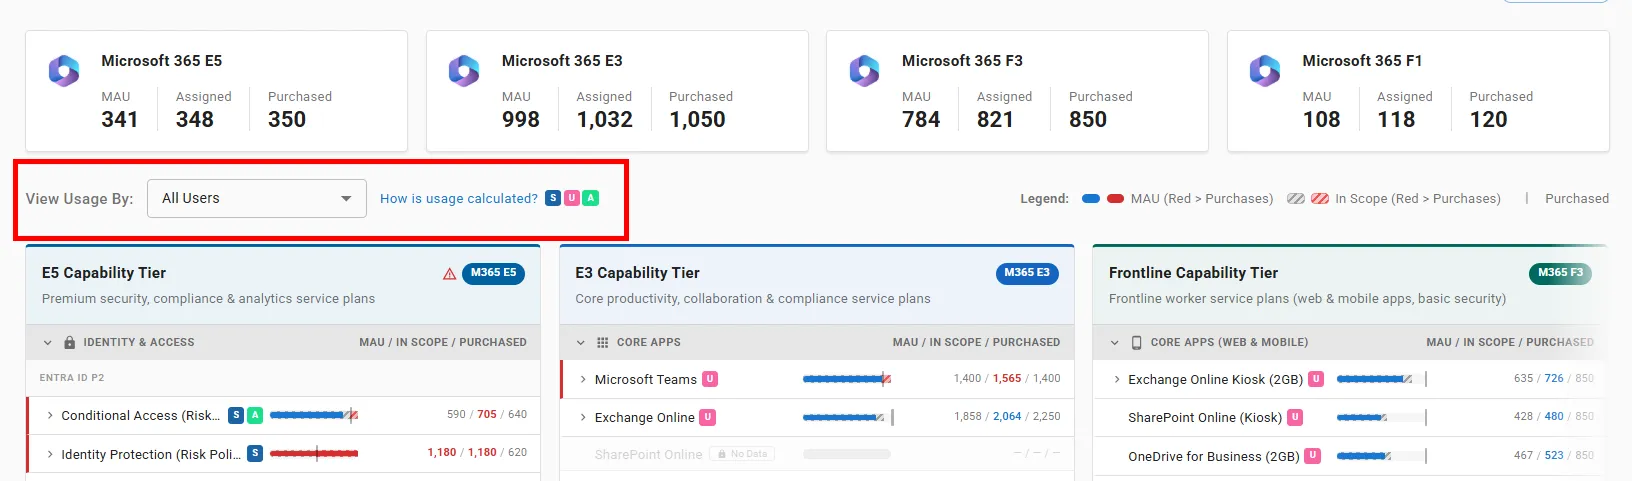This screenshot has height=481, width=1632.
Task: Click the blue MAU legend pill
Action: point(1091,199)
